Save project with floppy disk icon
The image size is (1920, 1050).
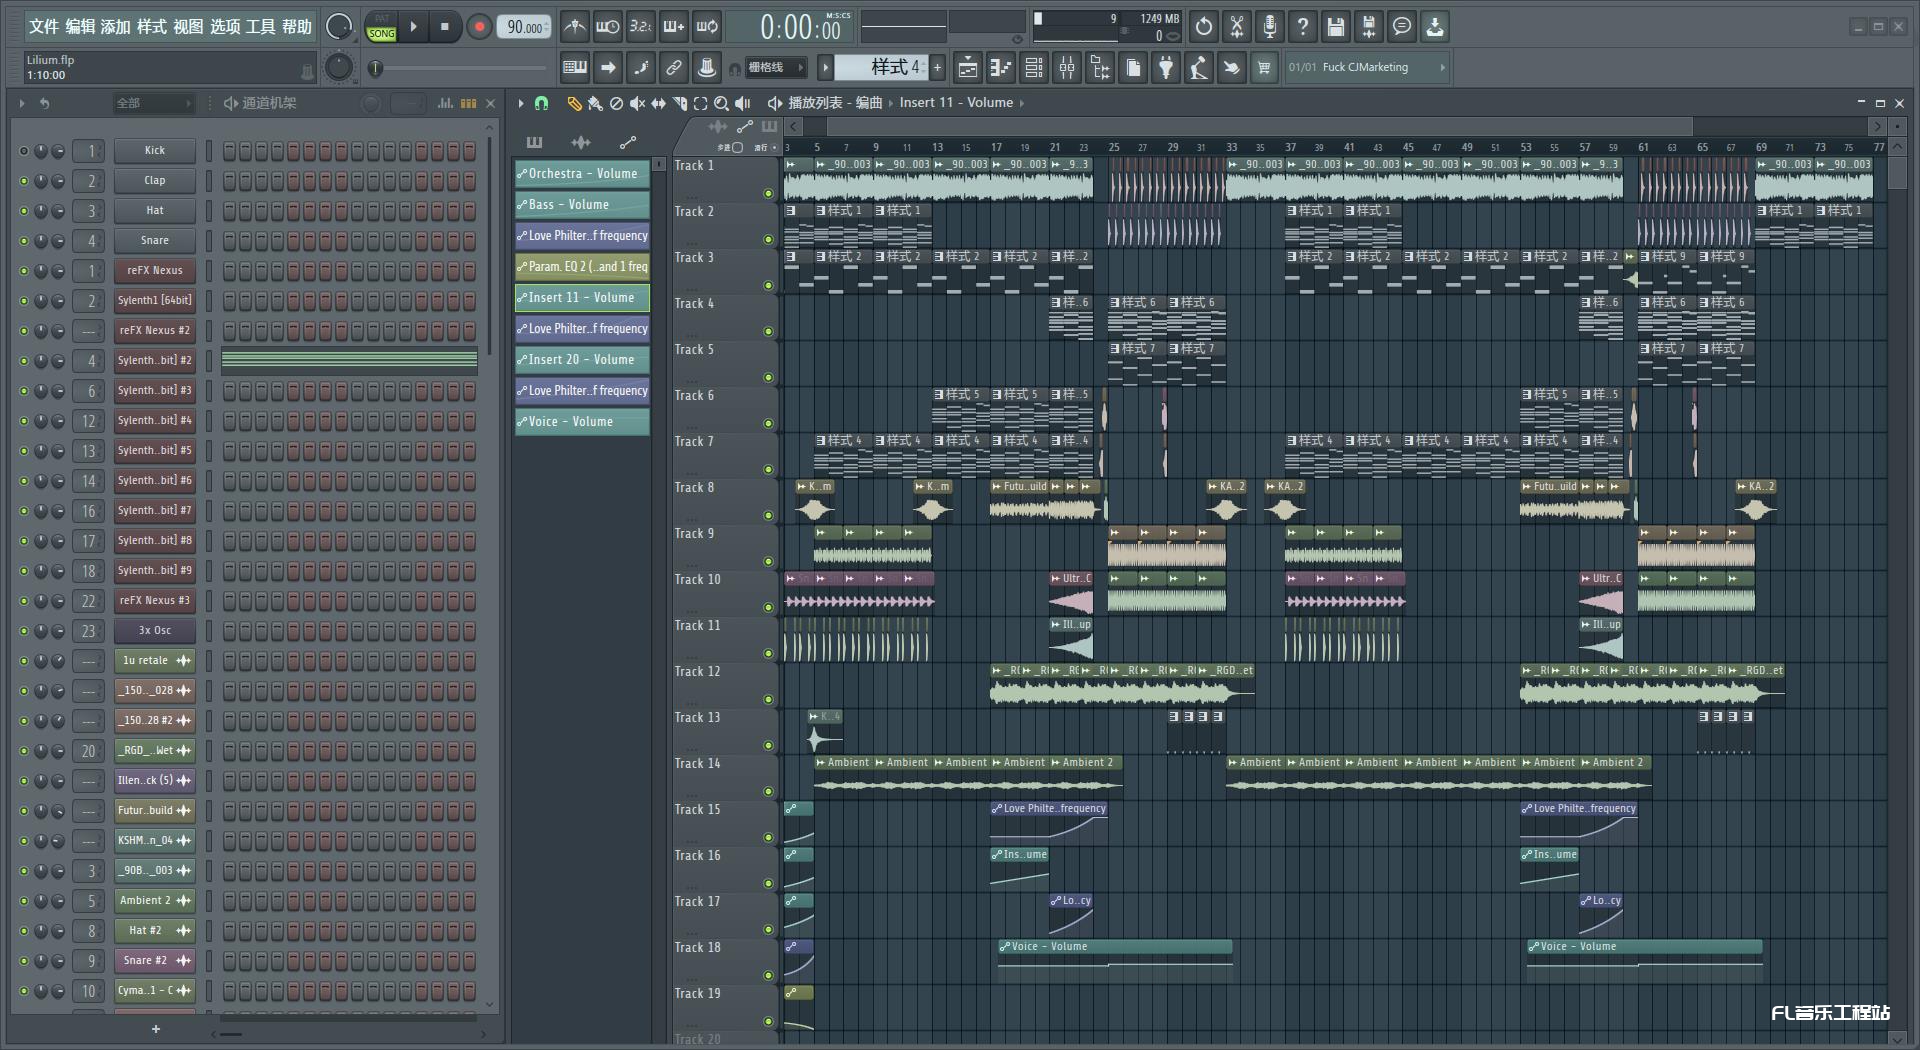pos(1336,27)
